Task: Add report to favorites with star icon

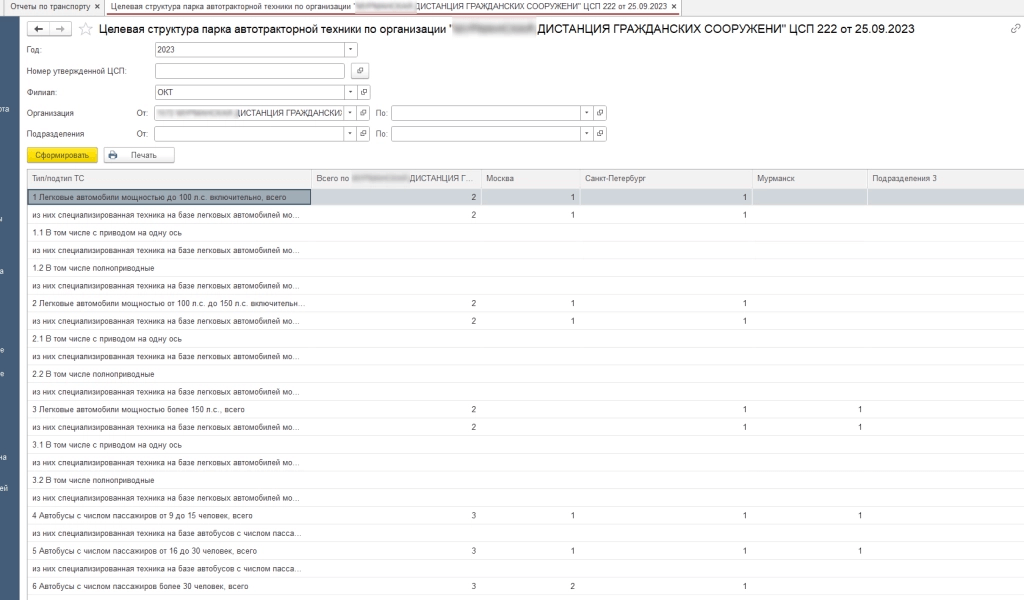Action: click(86, 29)
